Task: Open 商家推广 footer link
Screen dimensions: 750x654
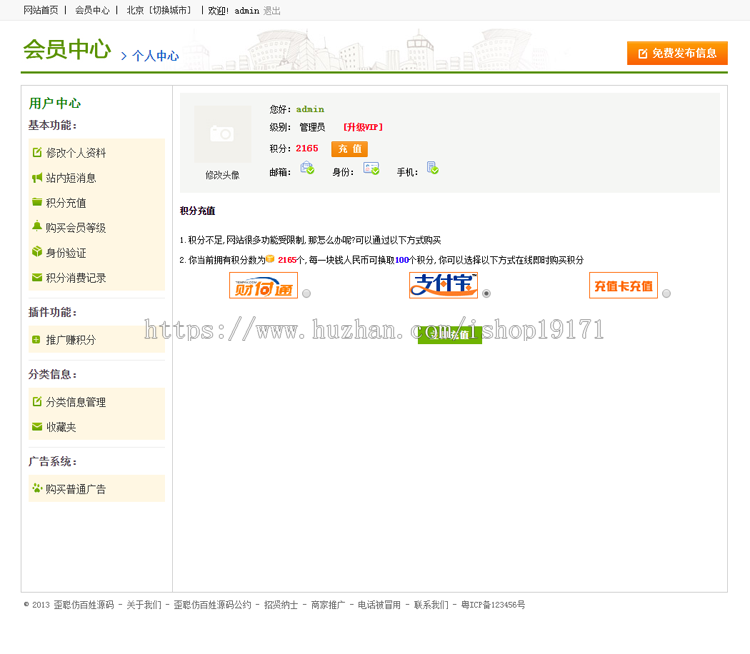Action: [x=328, y=605]
